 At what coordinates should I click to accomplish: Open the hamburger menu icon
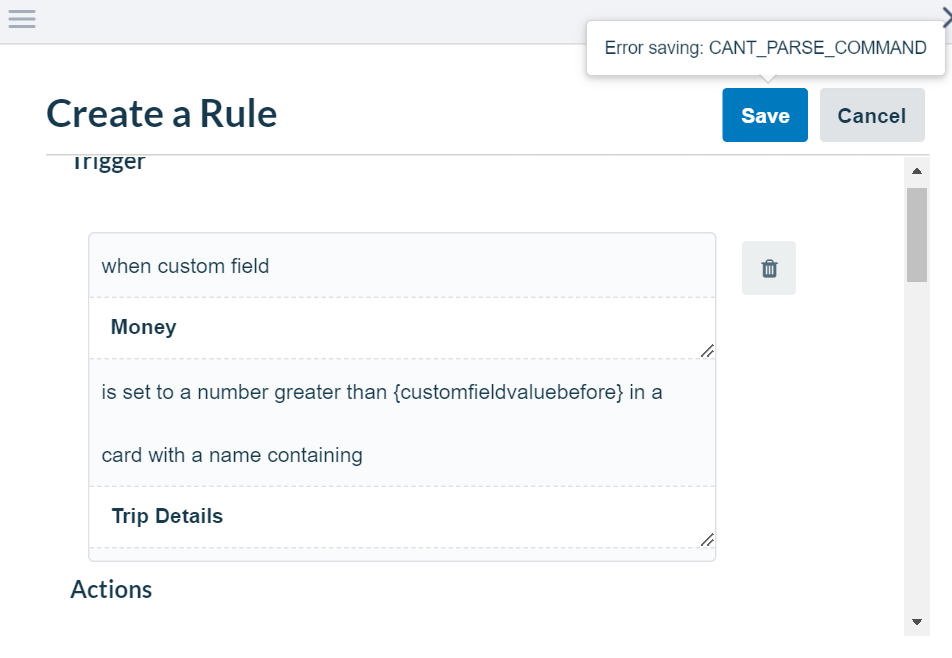(x=22, y=19)
